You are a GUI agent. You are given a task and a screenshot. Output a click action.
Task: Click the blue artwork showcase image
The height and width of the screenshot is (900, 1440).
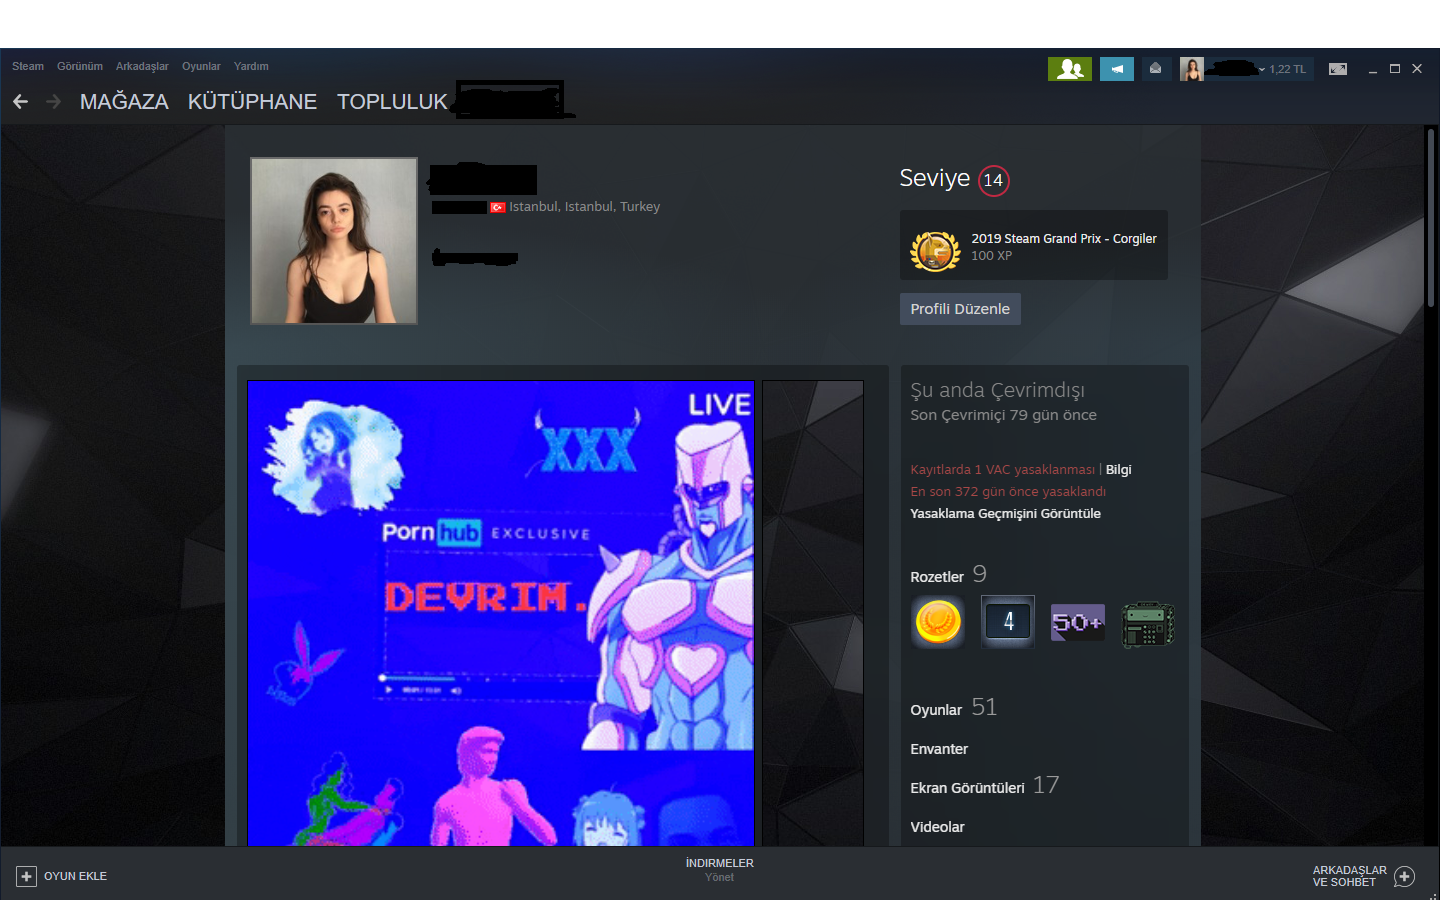point(501,613)
